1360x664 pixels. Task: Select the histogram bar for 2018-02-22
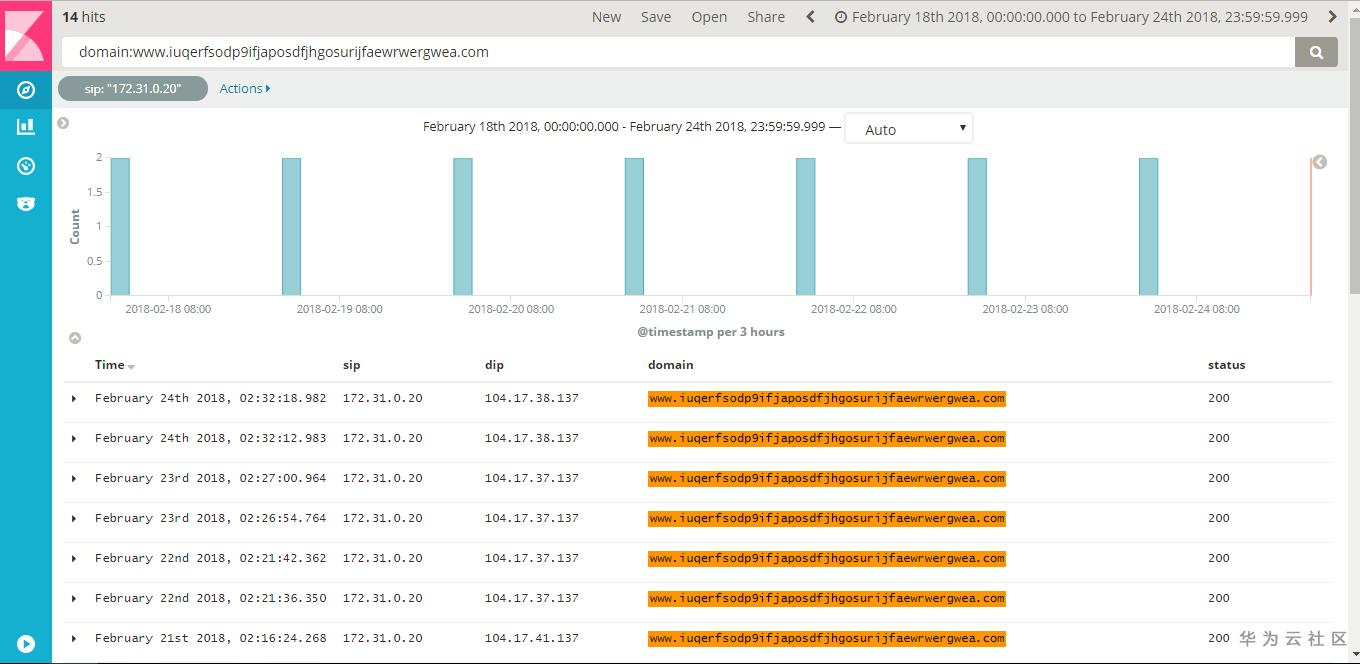806,226
